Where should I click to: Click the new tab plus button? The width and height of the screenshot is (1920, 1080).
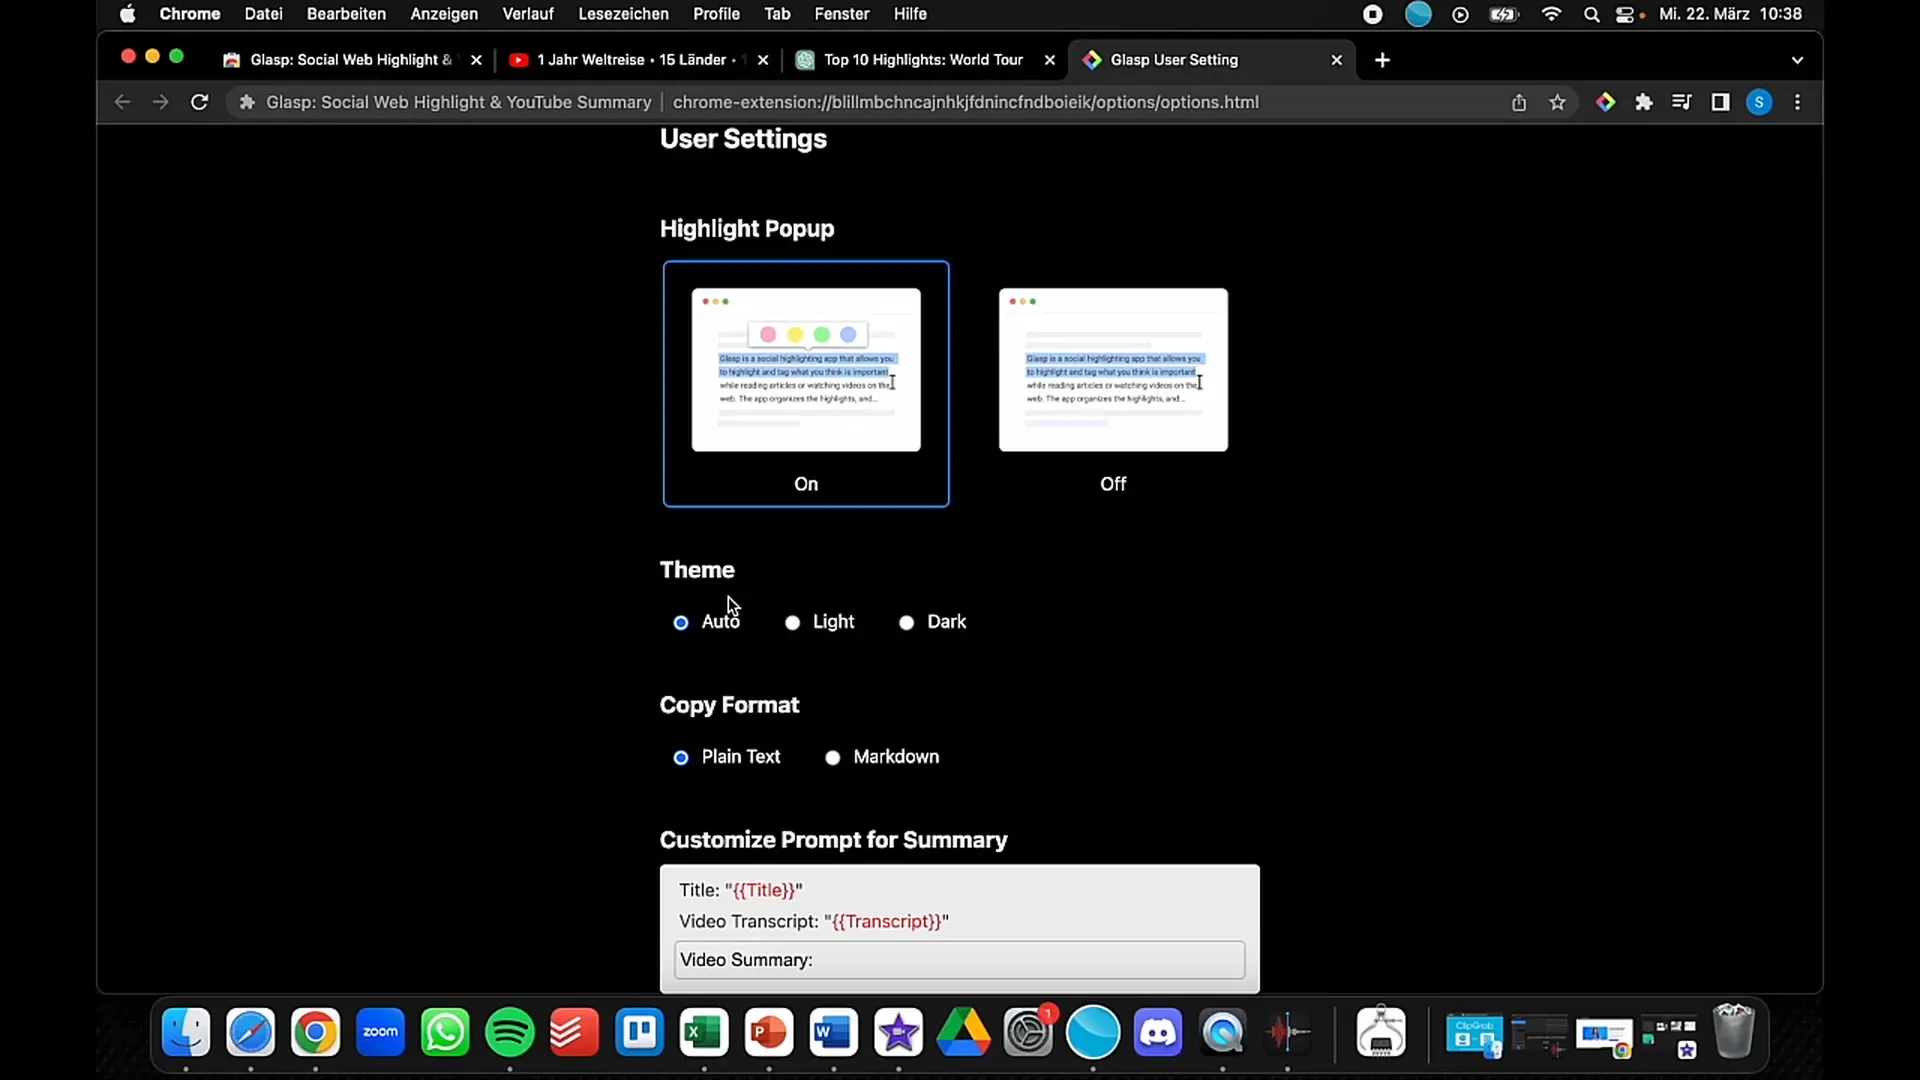pyautogui.click(x=1382, y=59)
